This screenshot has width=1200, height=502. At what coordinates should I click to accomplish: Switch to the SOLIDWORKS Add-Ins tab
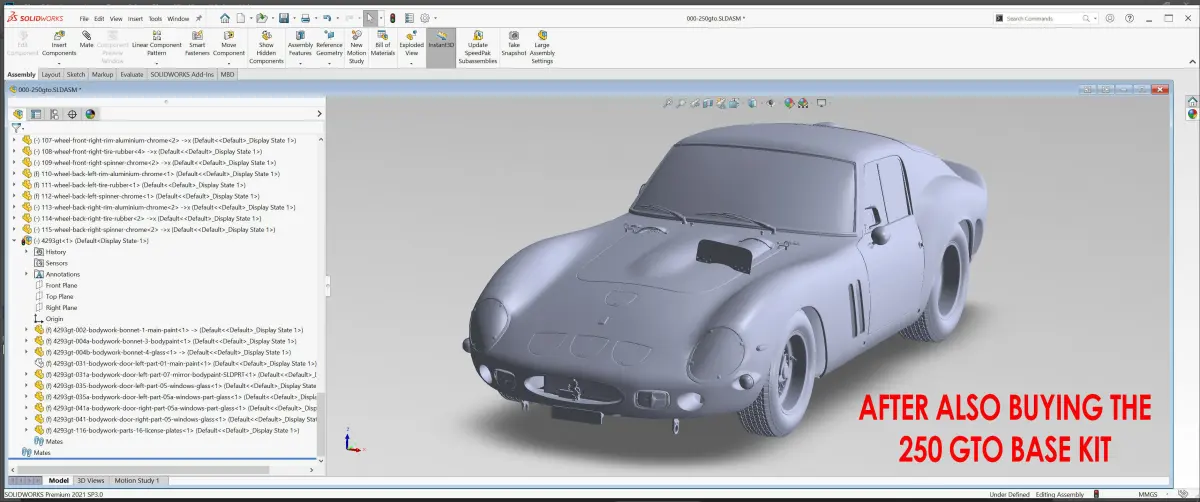point(182,74)
